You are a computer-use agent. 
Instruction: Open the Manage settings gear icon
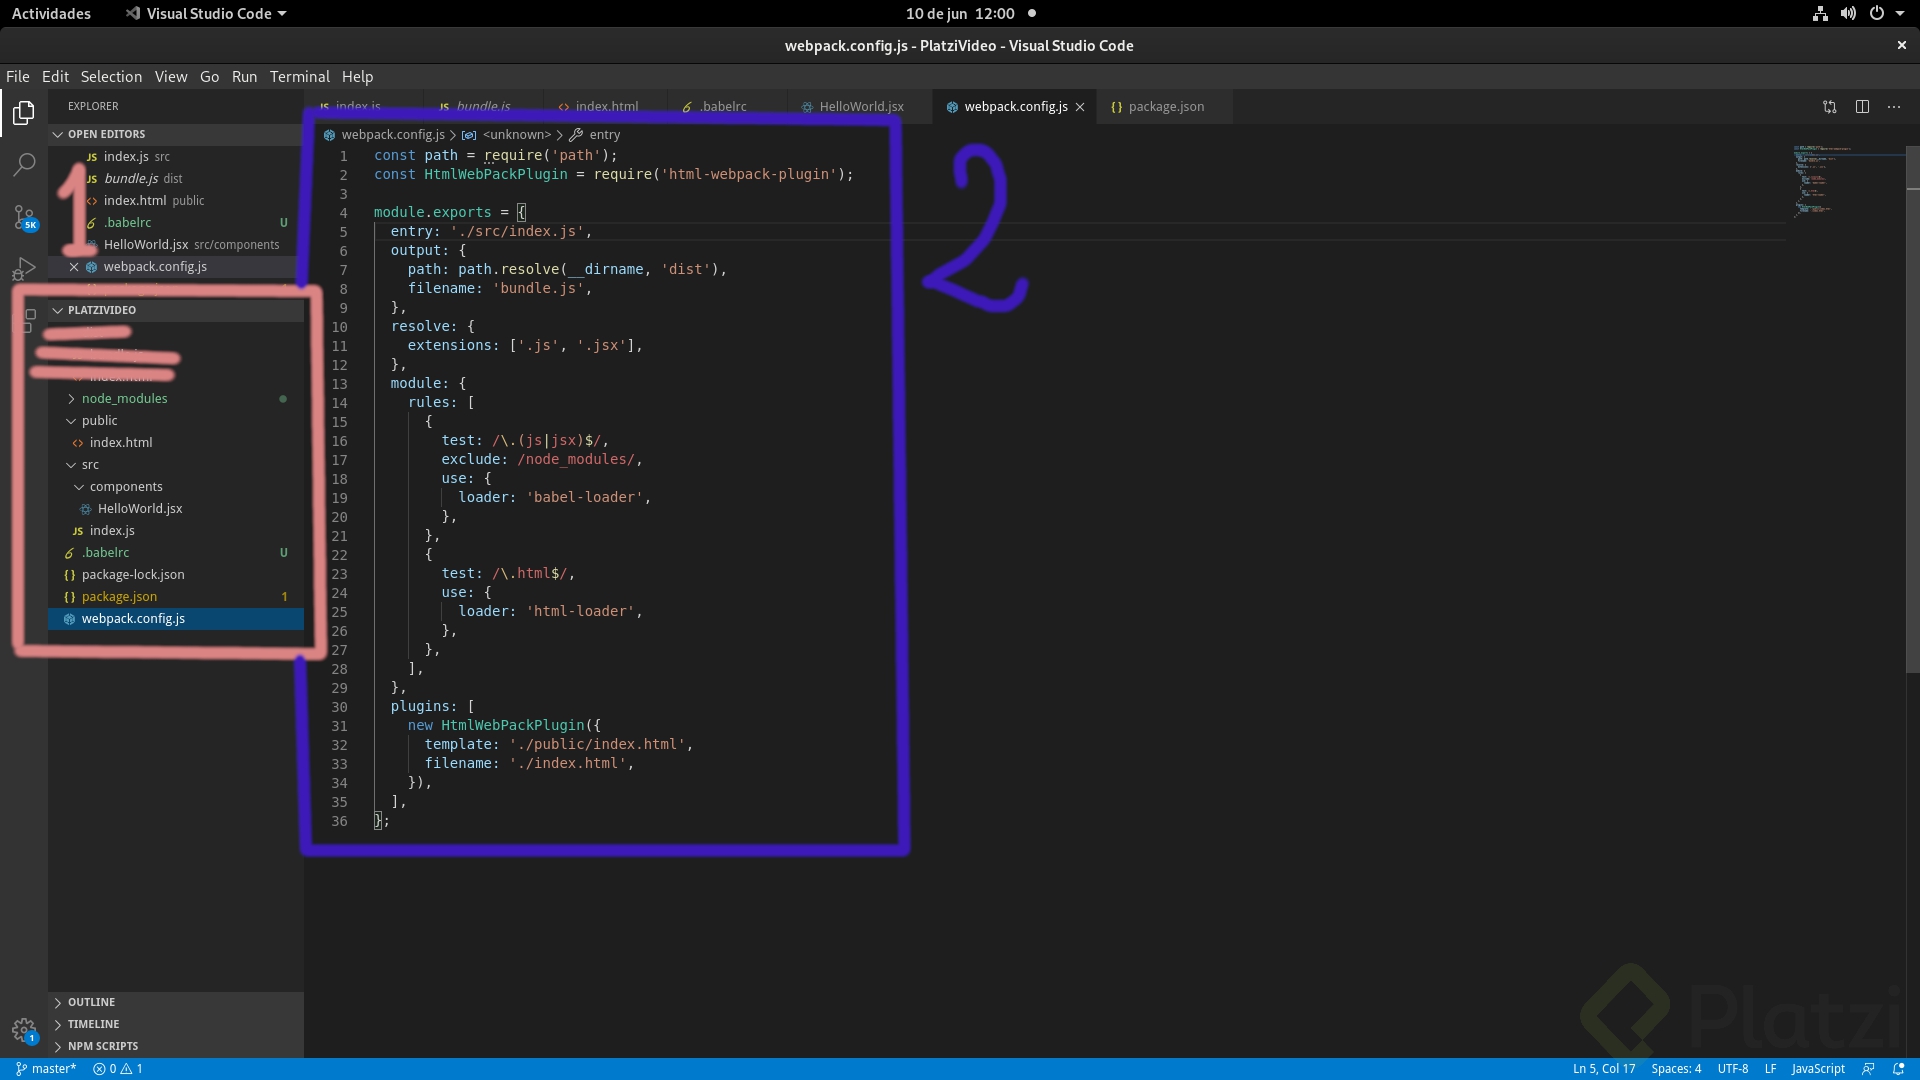(23, 1030)
